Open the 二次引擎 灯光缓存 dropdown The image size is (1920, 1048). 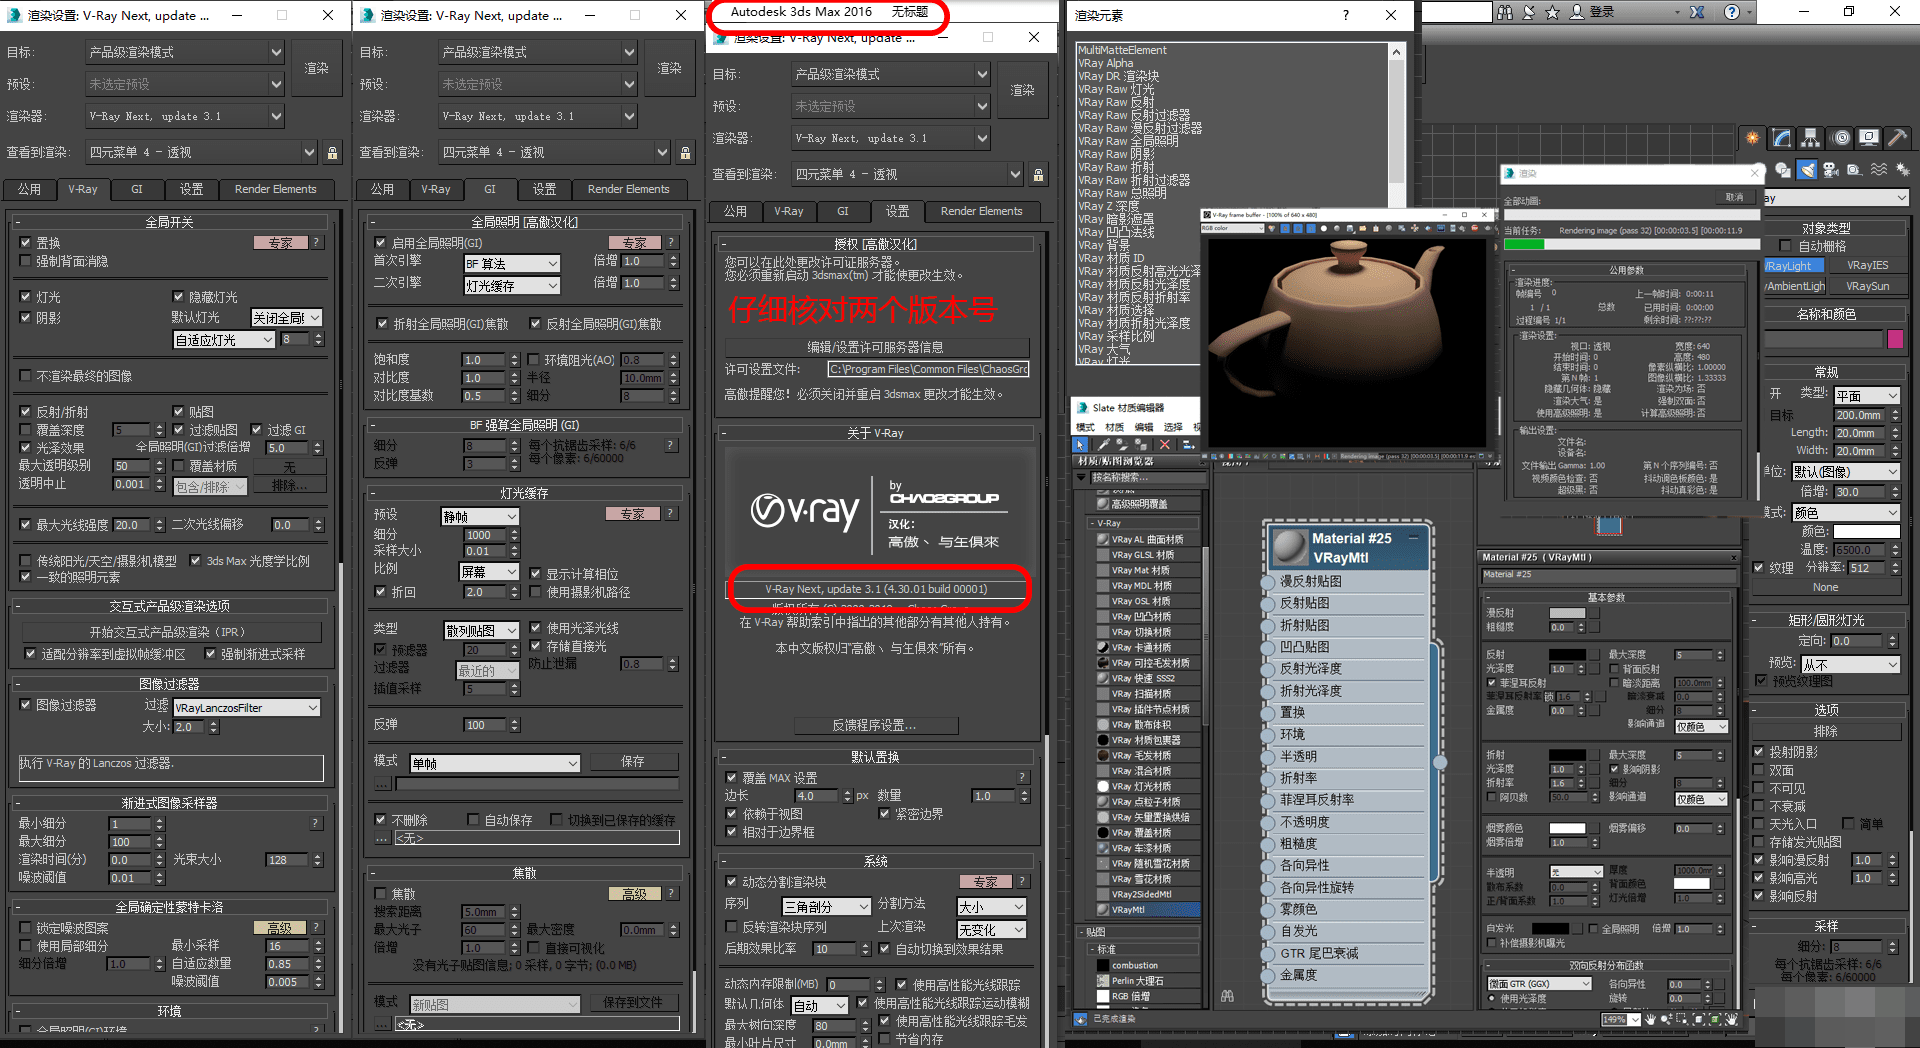point(511,286)
